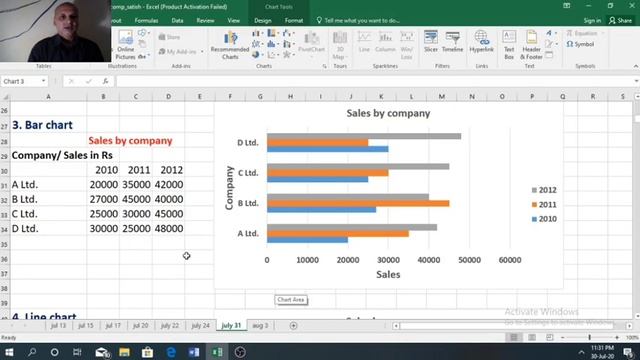The height and width of the screenshot is (360, 640).
Task: Collapse the ribbon with the arrow
Action: coord(636,66)
